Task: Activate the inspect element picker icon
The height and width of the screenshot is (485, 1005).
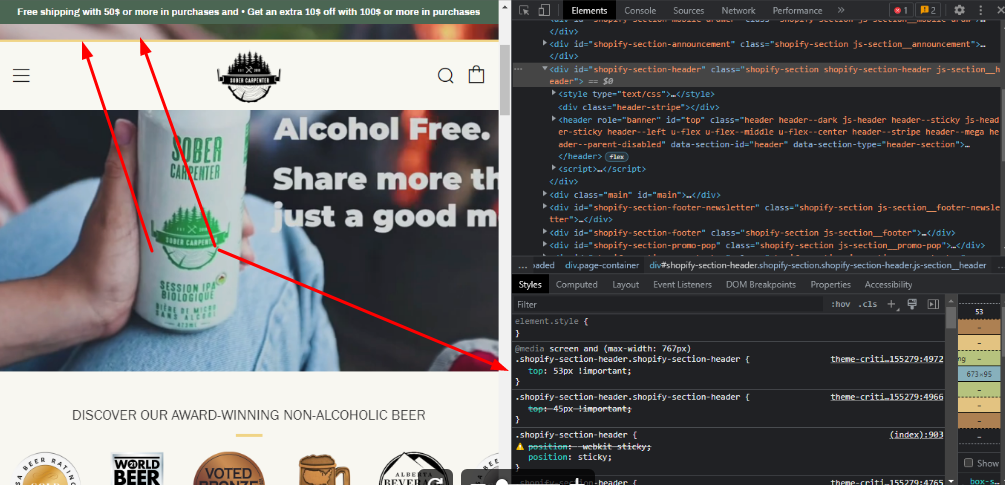Action: point(524,10)
